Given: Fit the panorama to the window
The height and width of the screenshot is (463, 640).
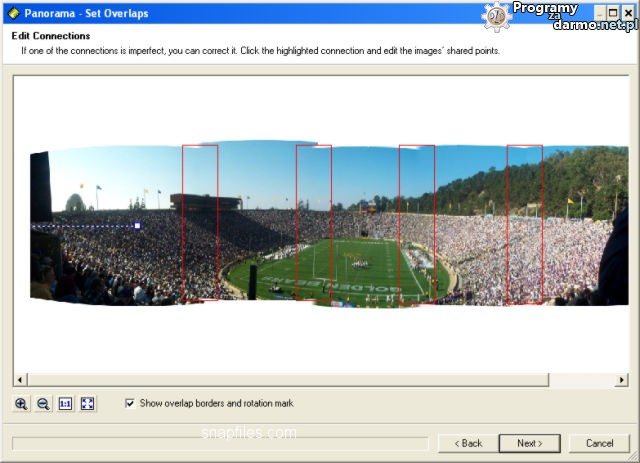Looking at the screenshot, I should pos(87,404).
